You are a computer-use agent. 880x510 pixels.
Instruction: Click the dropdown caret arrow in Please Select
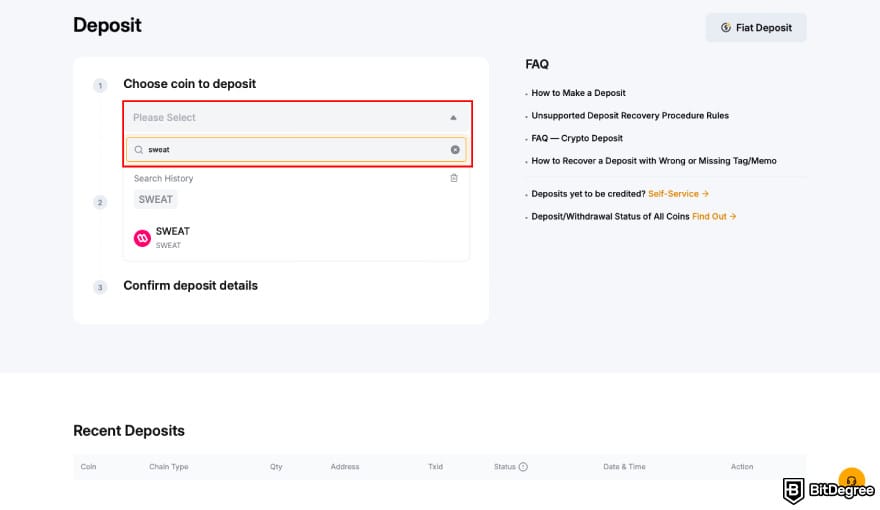point(453,118)
